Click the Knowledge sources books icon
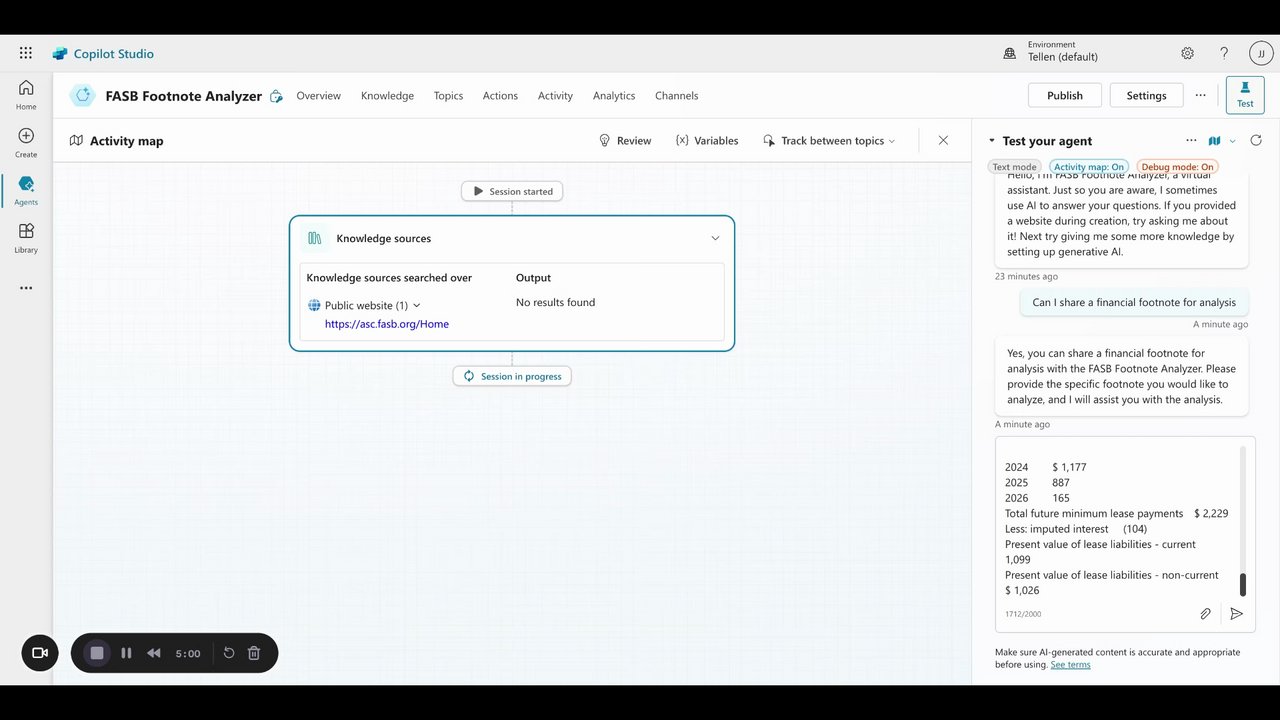This screenshot has height=720, width=1280. coord(315,238)
